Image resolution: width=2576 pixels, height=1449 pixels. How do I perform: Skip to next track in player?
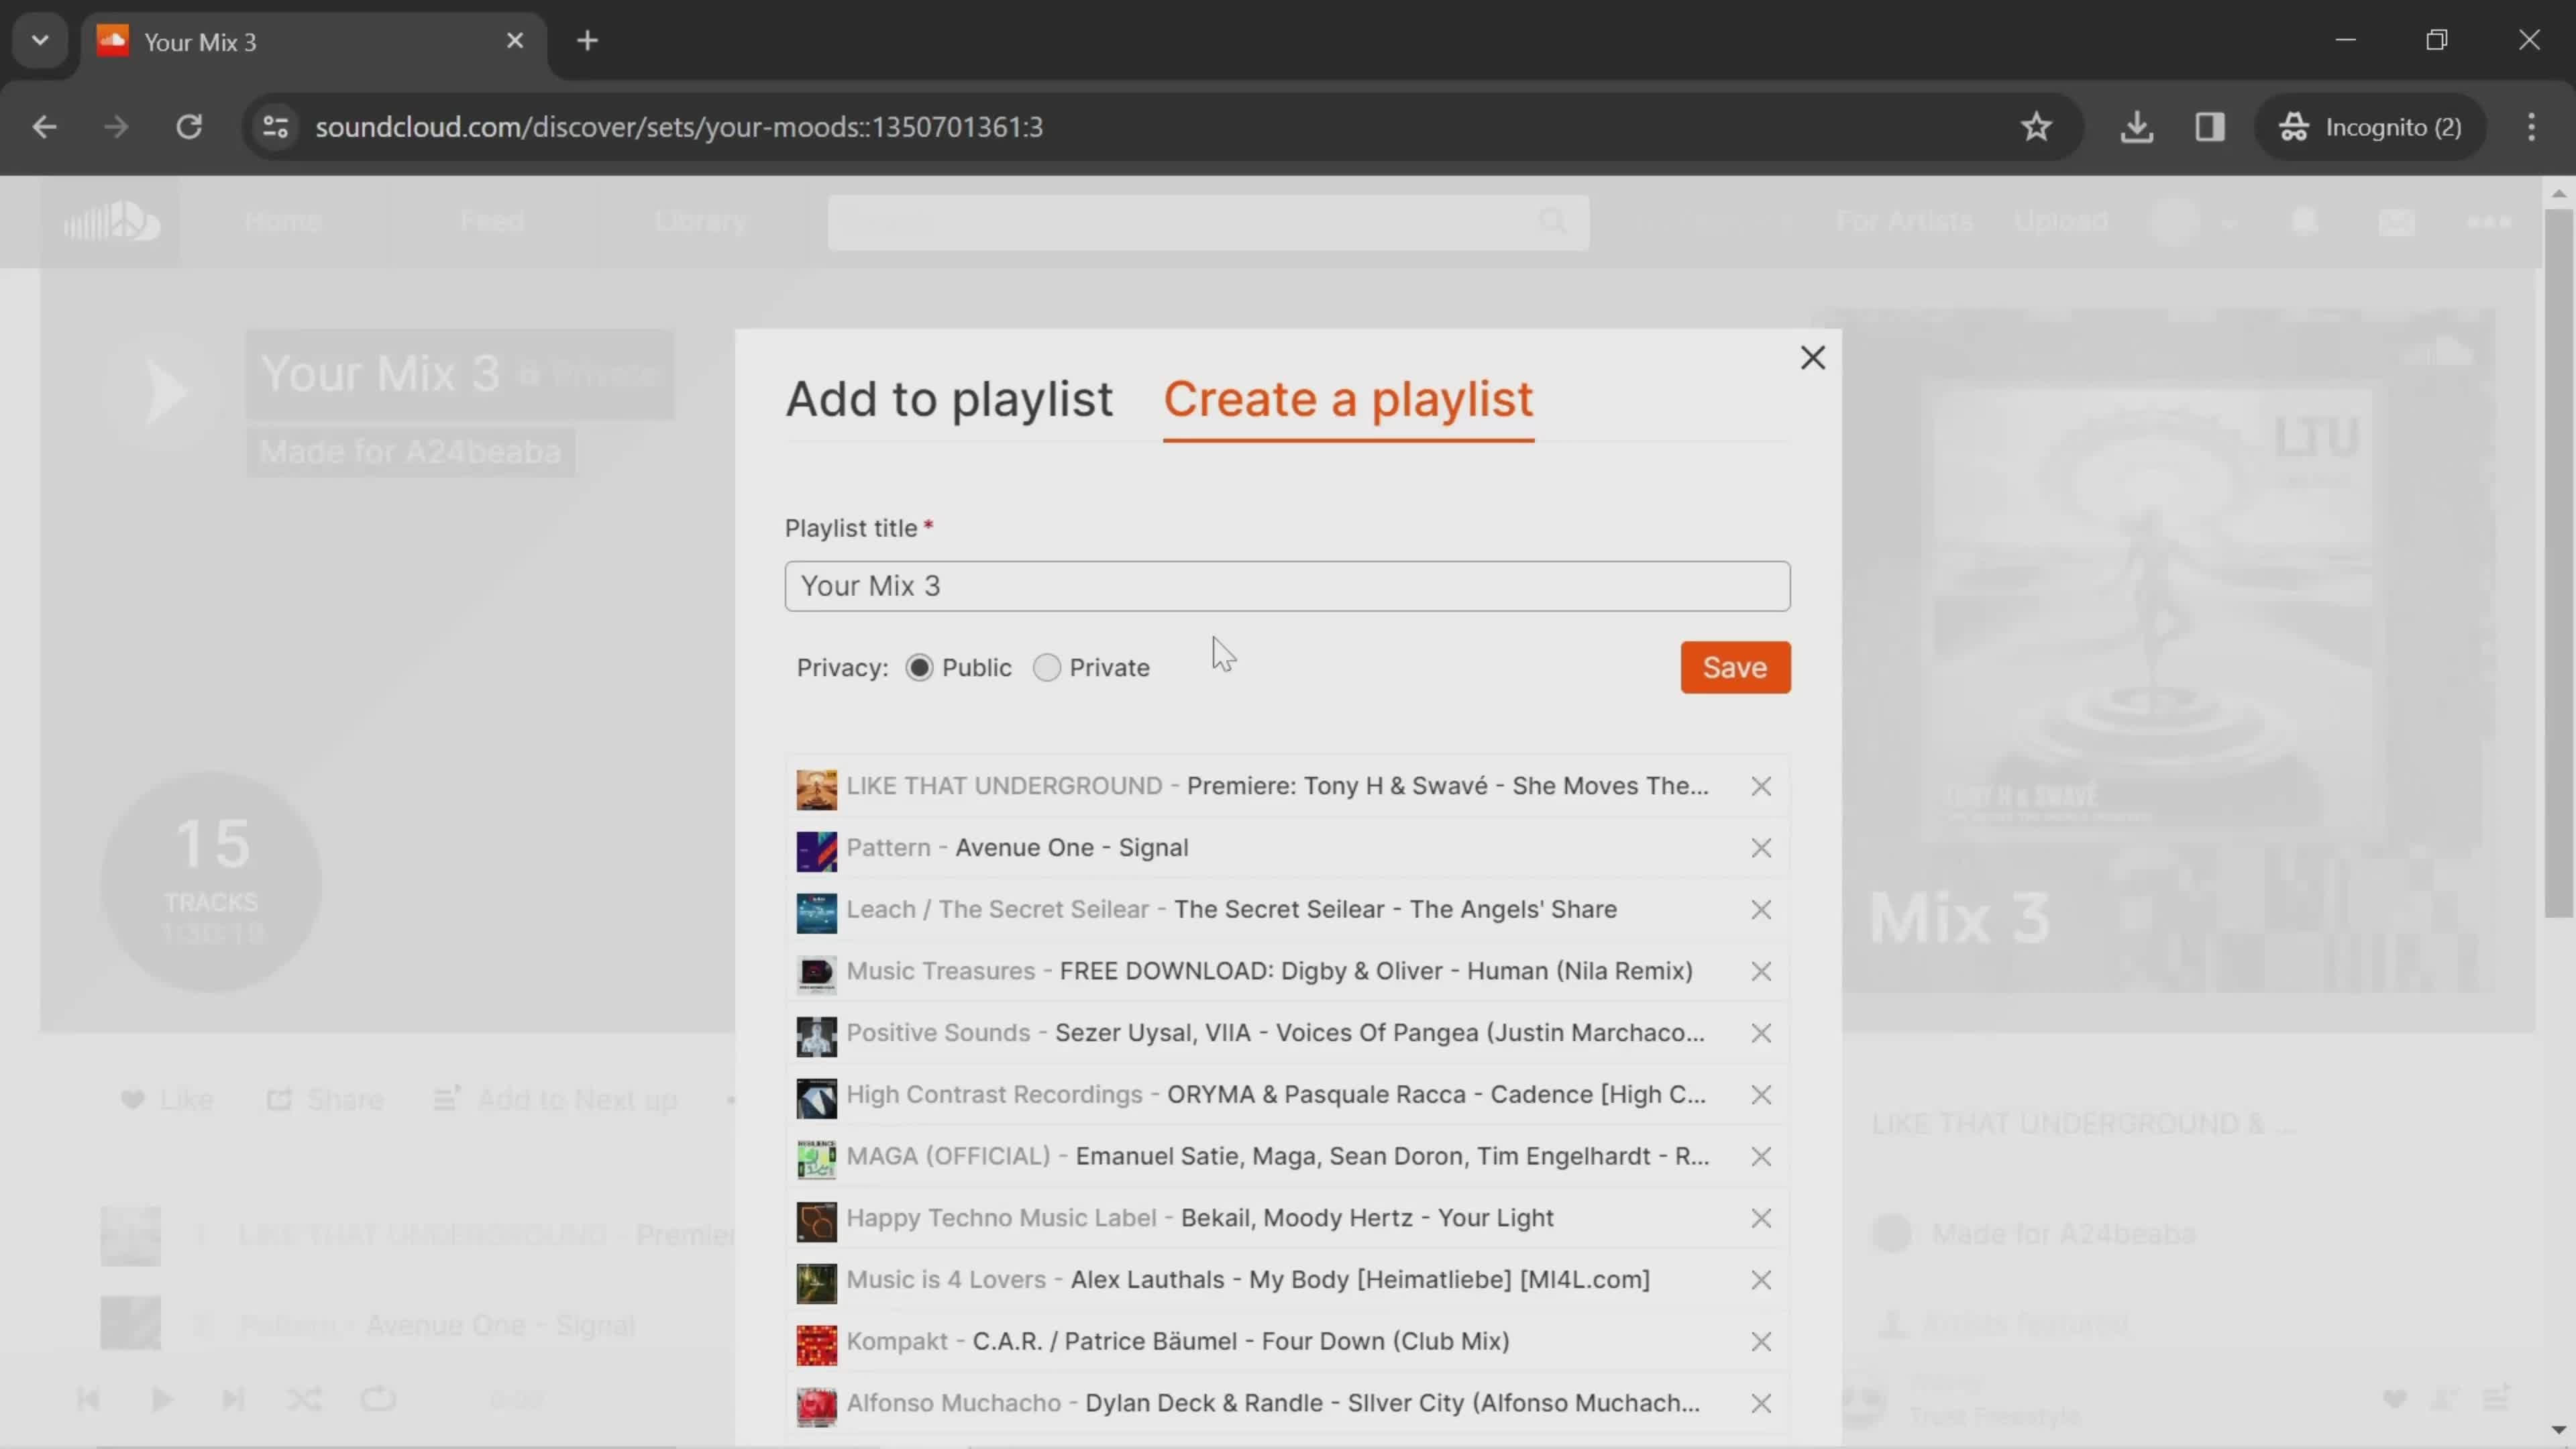(x=233, y=1399)
